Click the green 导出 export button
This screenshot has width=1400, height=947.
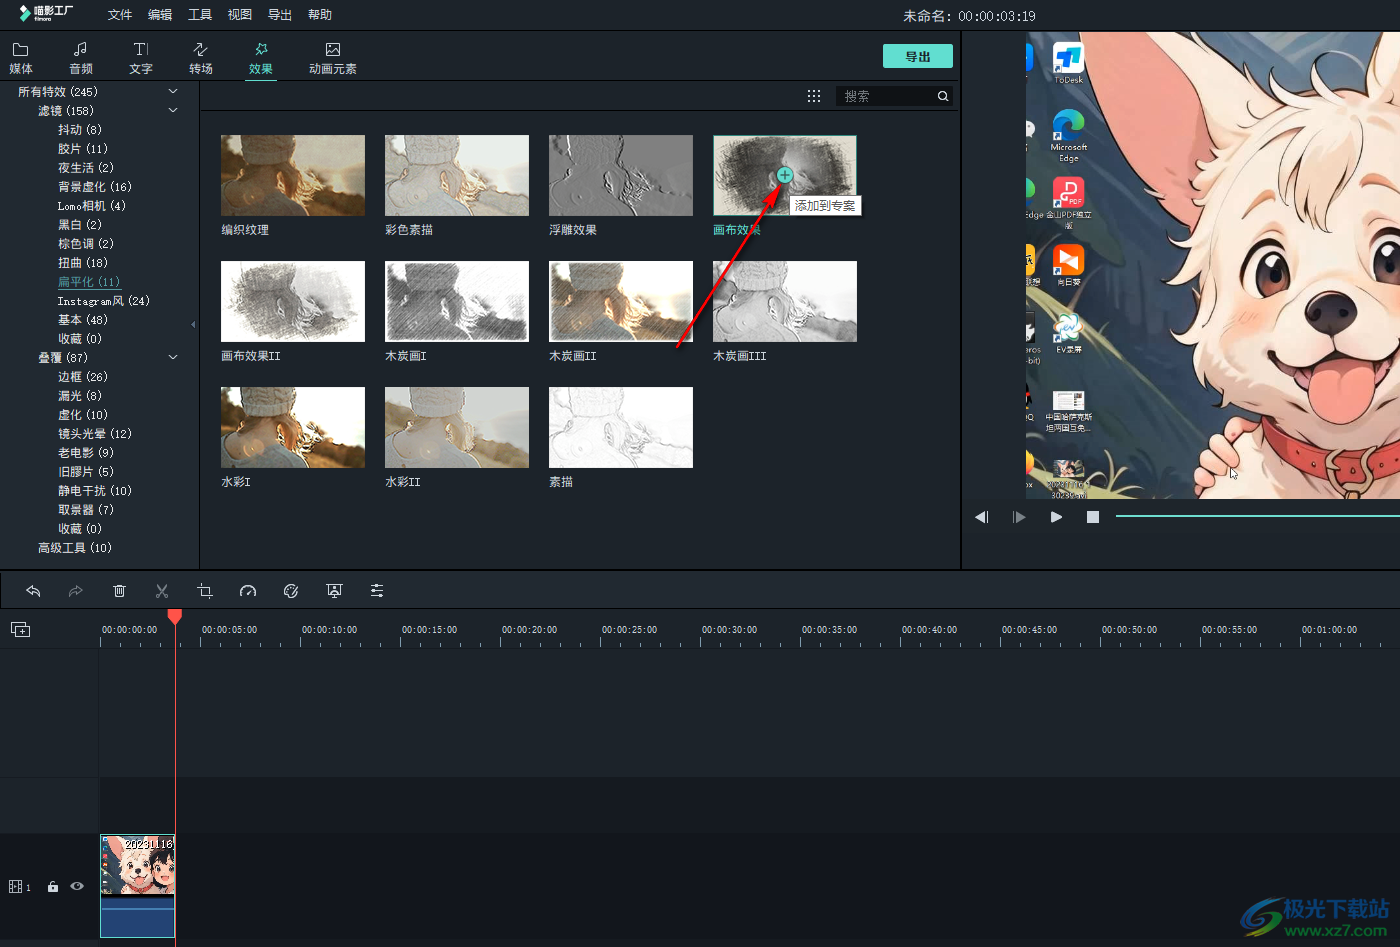pos(918,56)
